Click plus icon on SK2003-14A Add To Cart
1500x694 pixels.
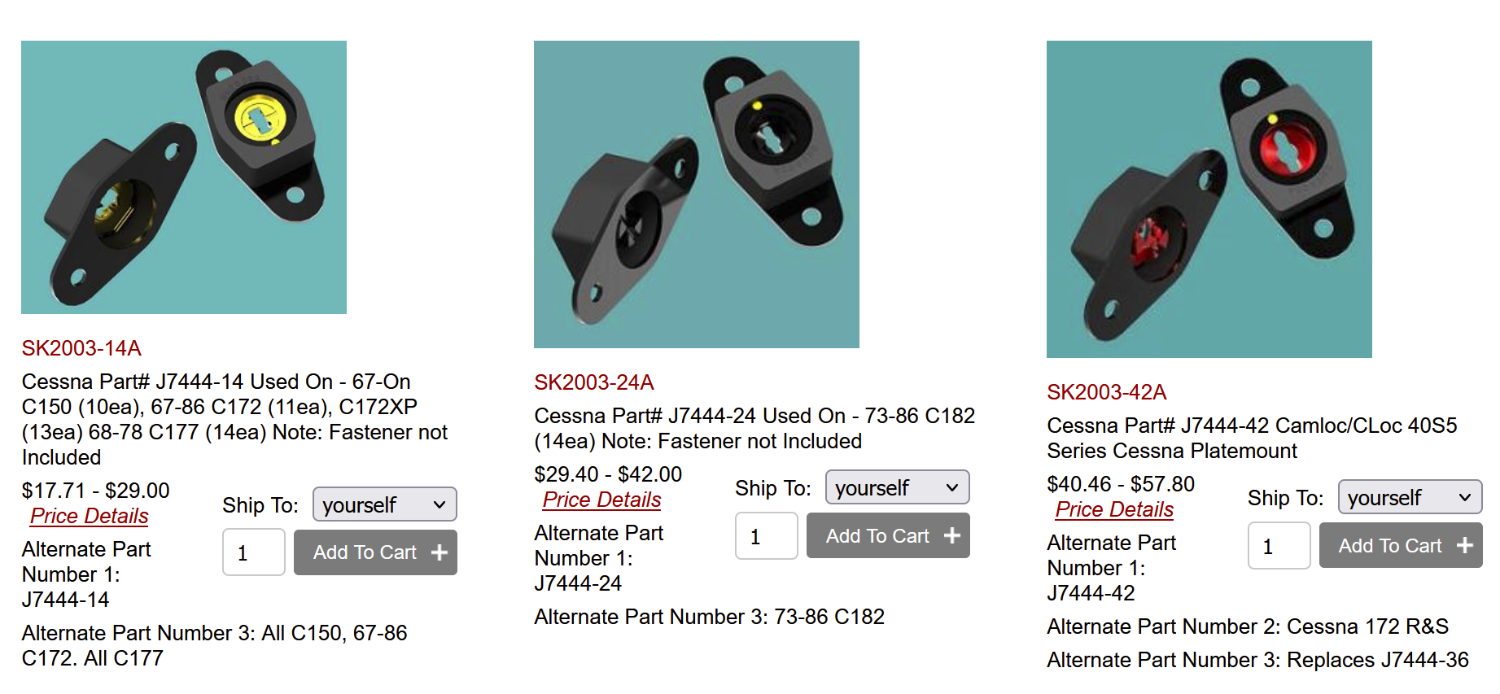[x=439, y=553]
